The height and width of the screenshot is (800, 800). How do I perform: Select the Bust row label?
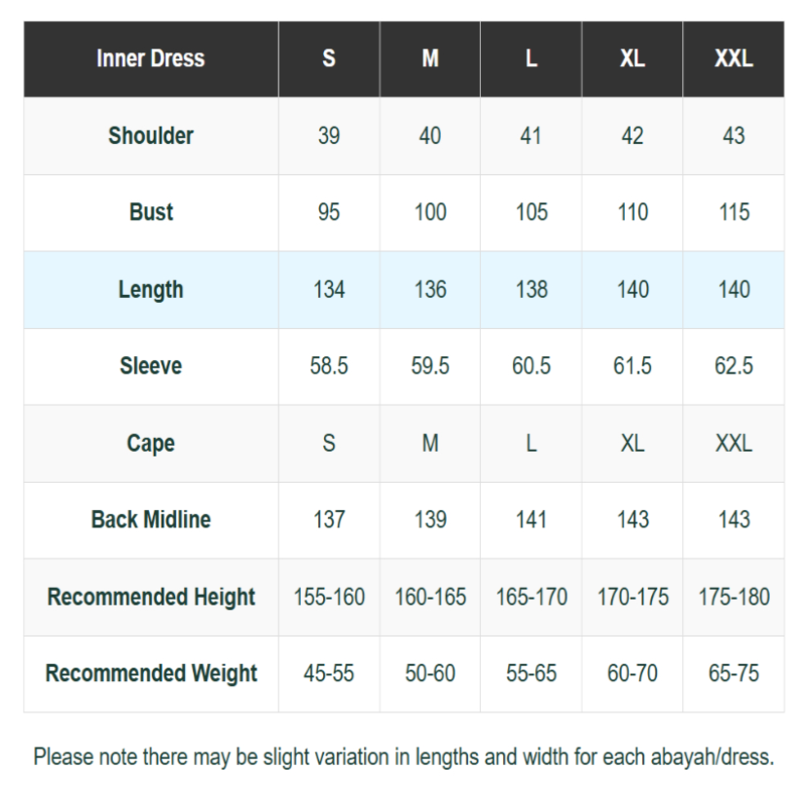click(x=150, y=212)
